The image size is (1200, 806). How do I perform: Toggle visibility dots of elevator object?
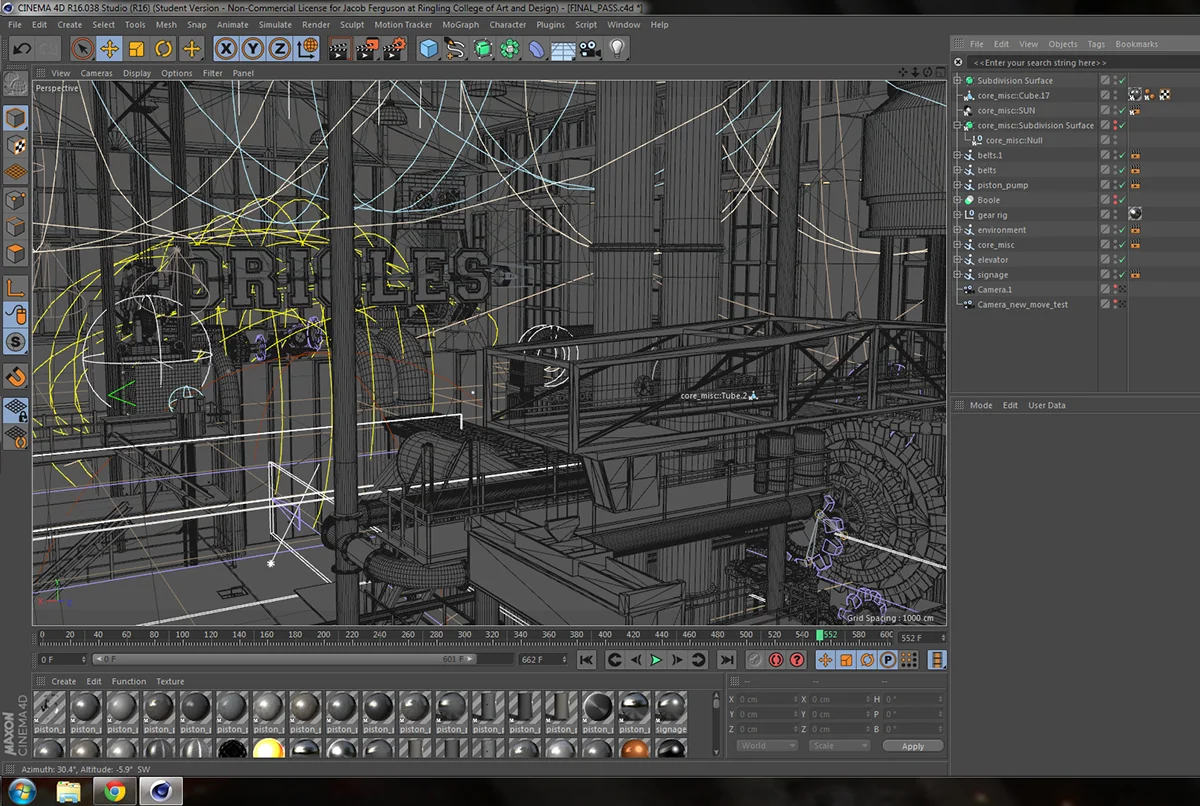coord(1115,260)
